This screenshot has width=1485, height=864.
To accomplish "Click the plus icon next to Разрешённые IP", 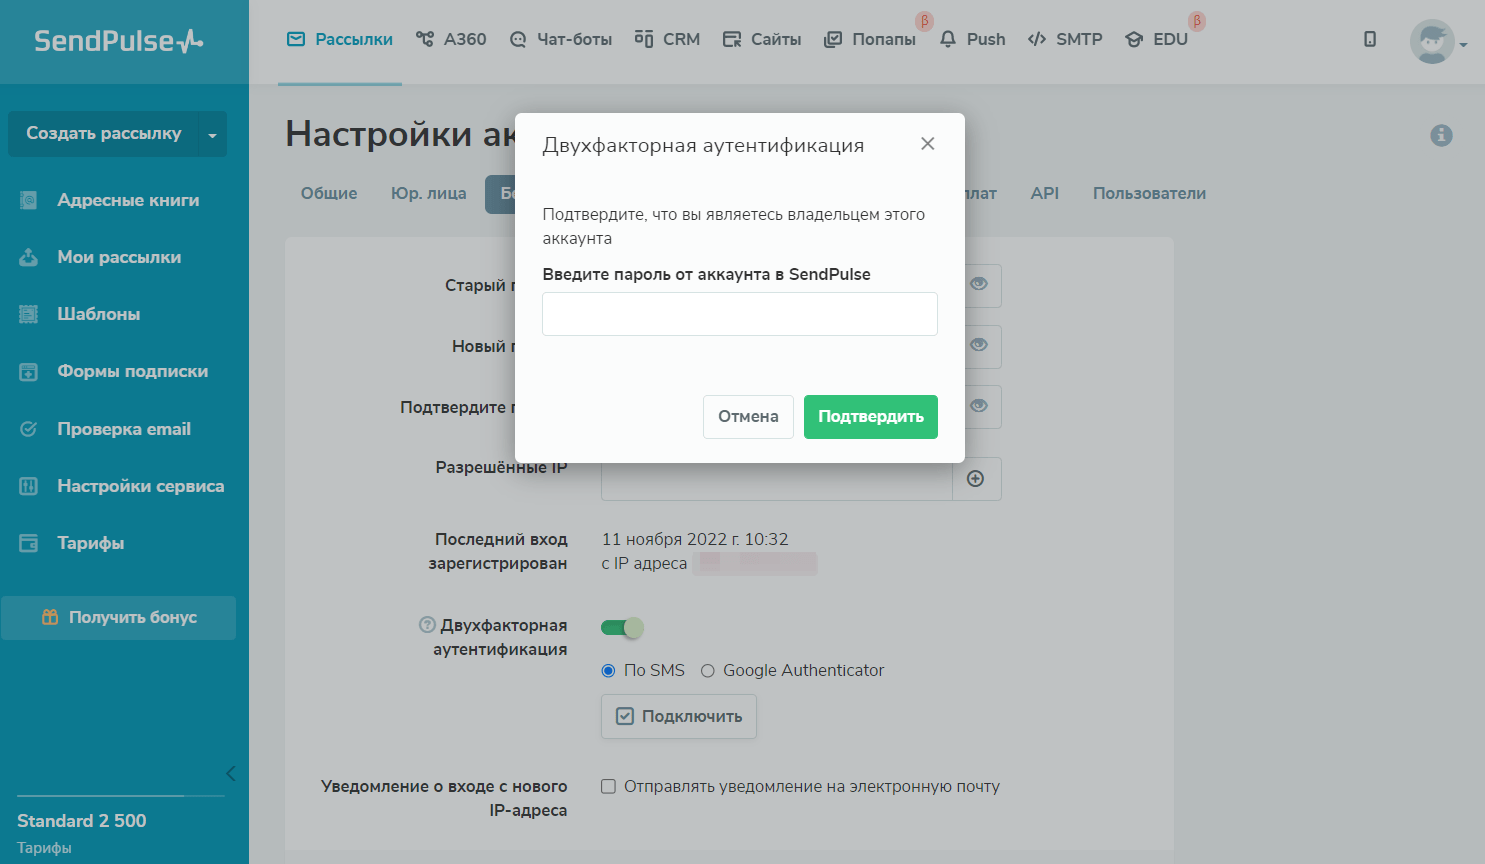I will click(x=976, y=479).
